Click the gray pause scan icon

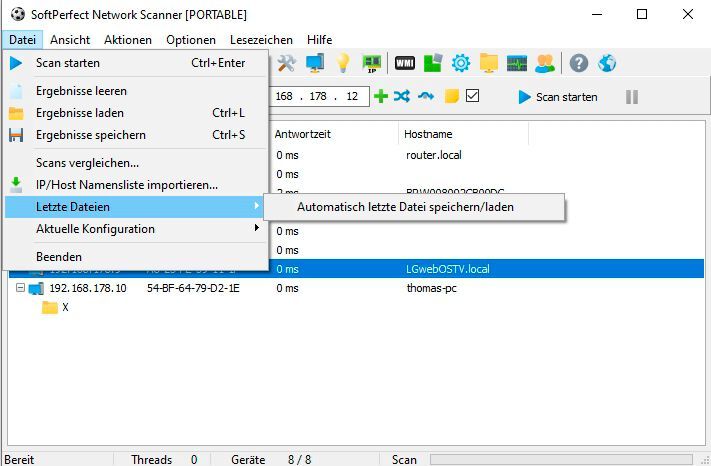(x=632, y=97)
